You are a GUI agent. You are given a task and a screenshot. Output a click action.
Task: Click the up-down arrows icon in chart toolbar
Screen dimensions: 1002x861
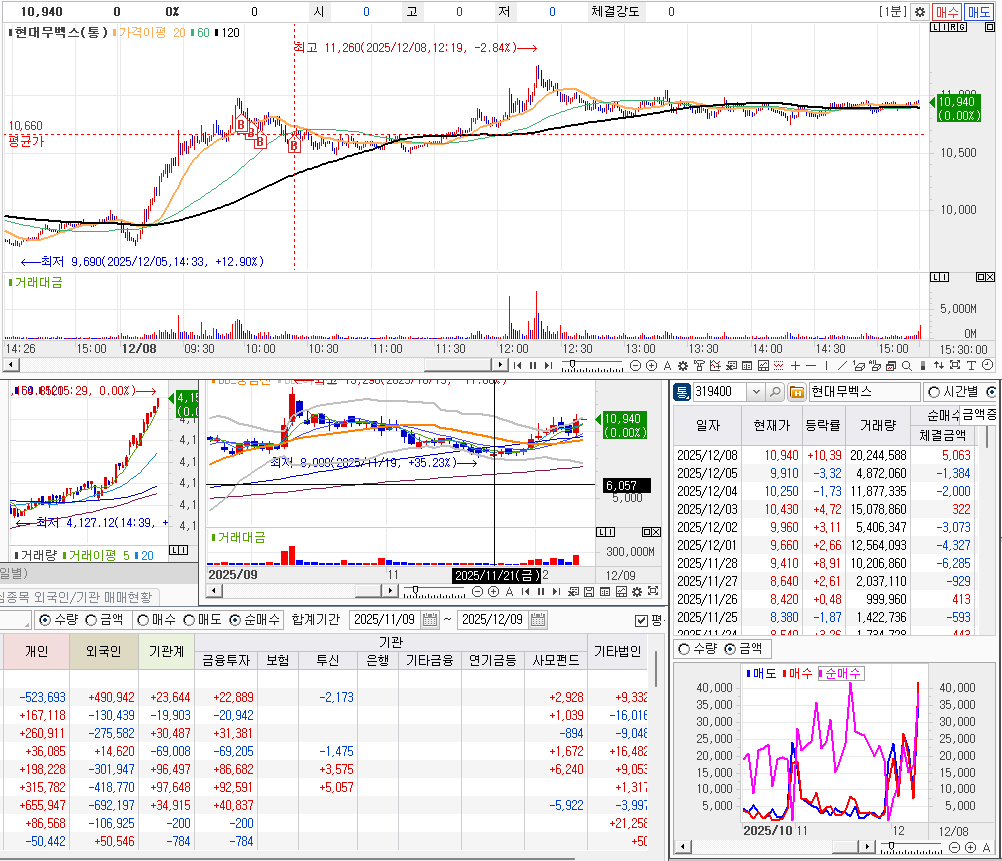[x=939, y=366]
